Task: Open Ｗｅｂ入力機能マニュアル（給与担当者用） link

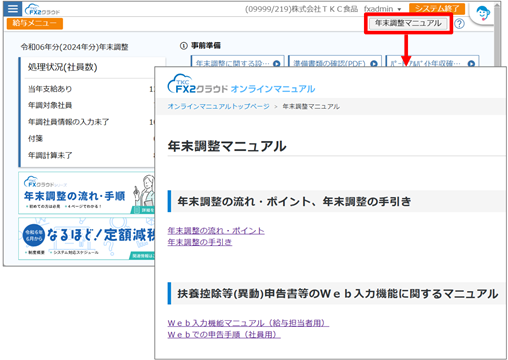Action: (248, 323)
